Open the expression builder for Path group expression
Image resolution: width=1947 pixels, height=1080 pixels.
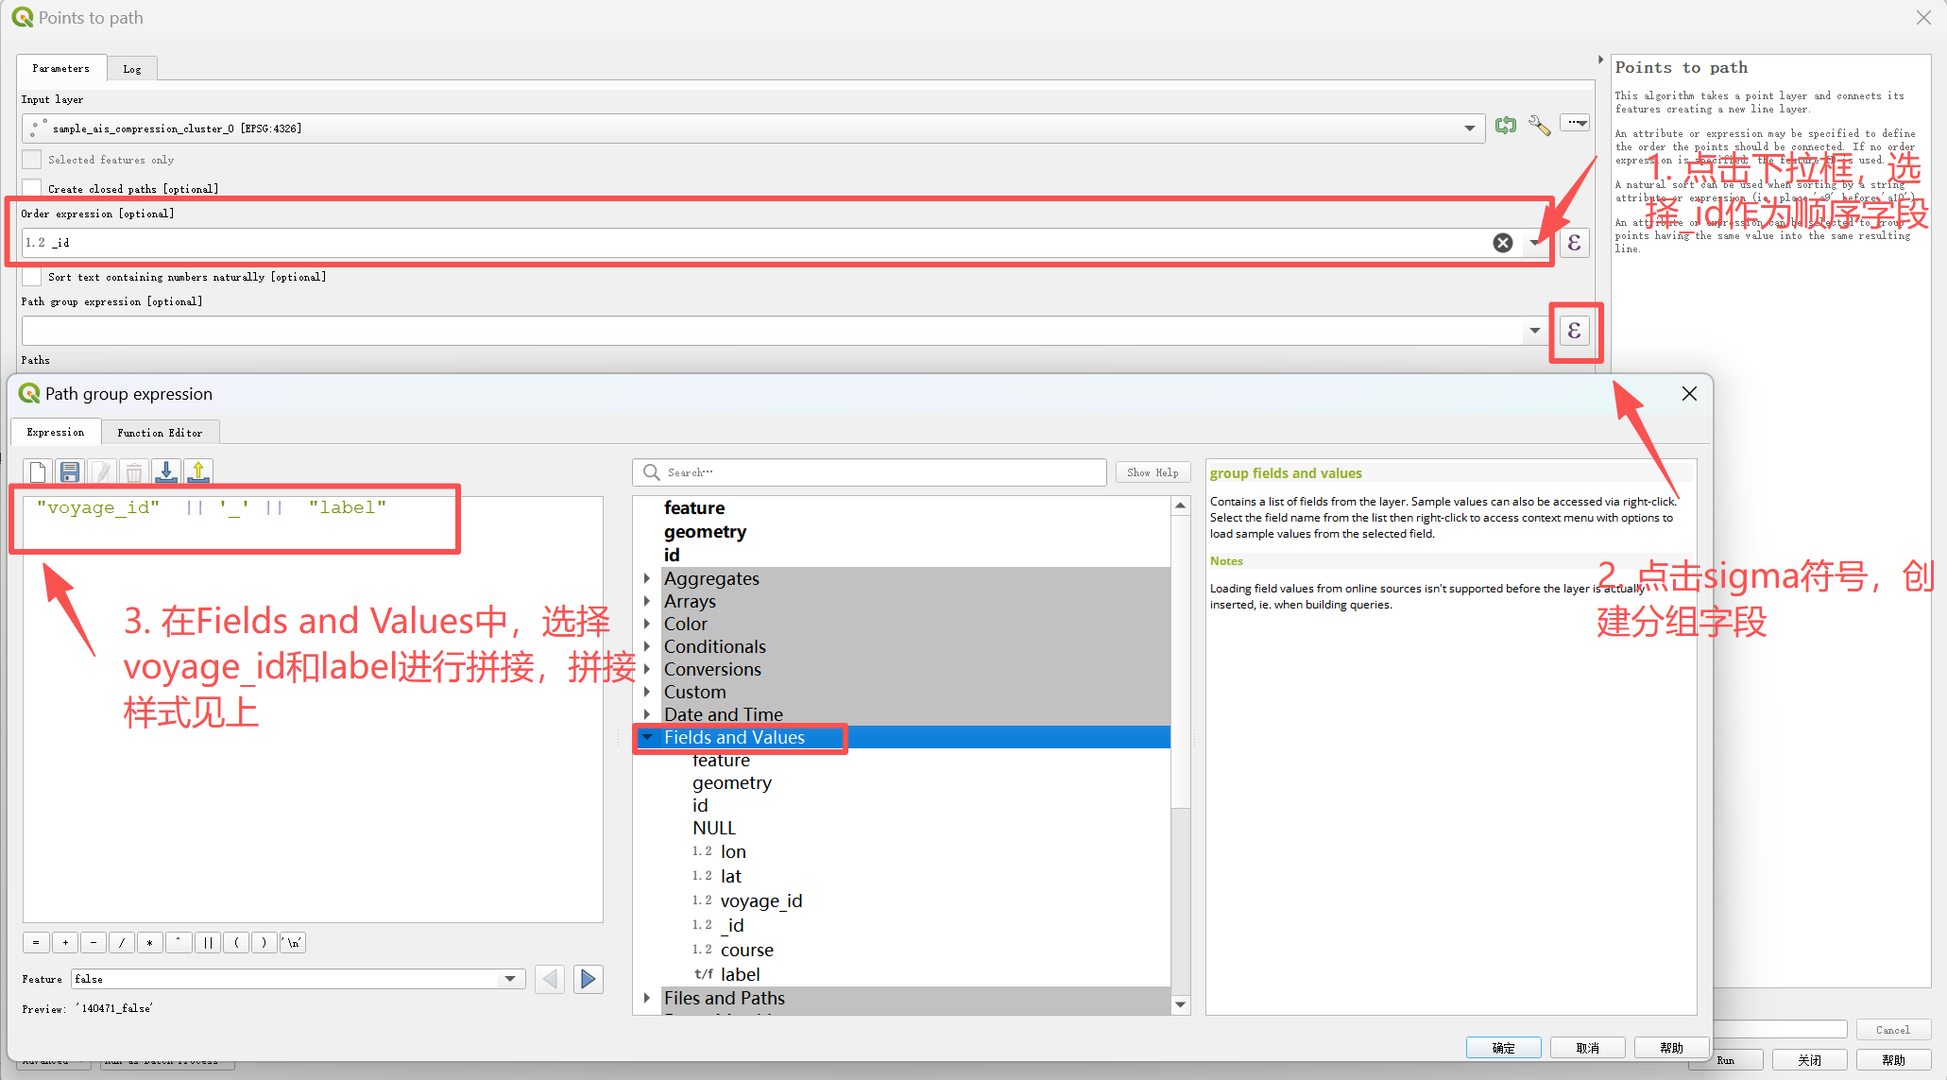(1574, 331)
